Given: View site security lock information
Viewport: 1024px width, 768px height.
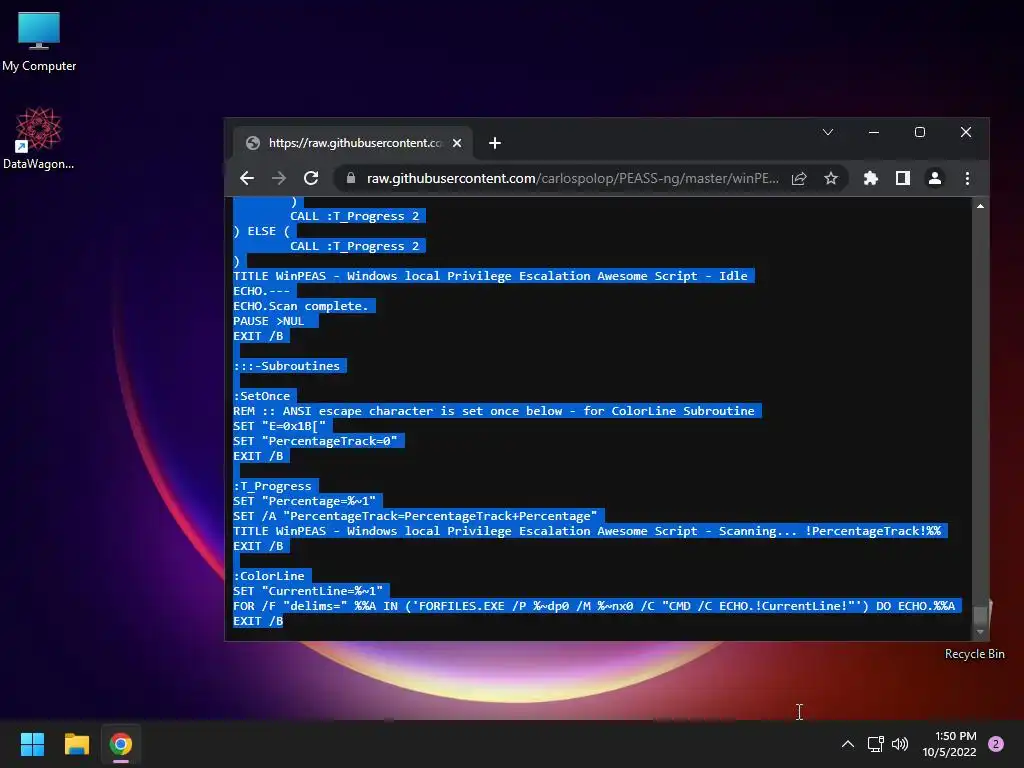Looking at the screenshot, I should tap(351, 178).
